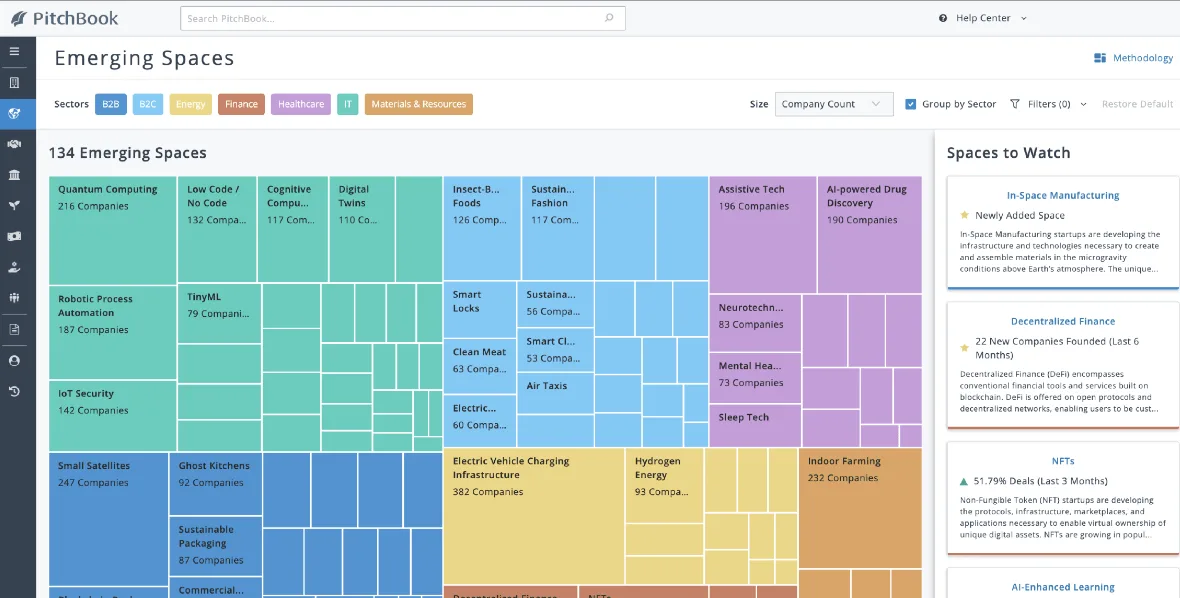Open the document report sidebar icon

point(14,329)
